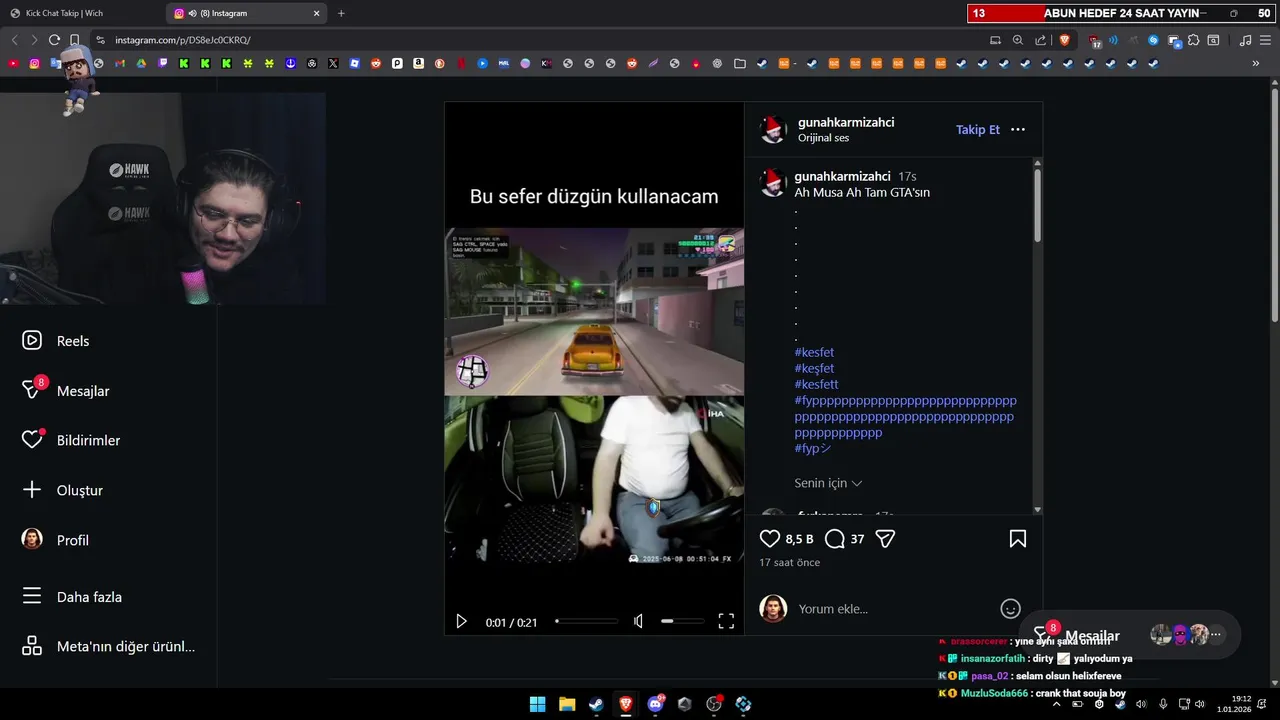Open the media control music note icon

pos(1245,40)
